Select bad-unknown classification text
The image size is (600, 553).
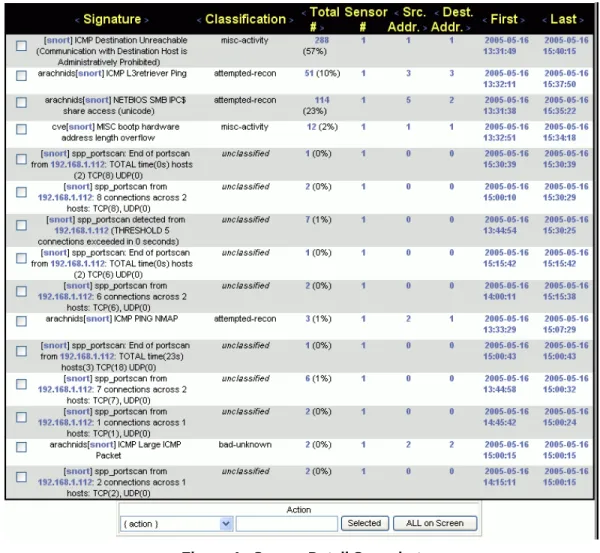pos(245,445)
